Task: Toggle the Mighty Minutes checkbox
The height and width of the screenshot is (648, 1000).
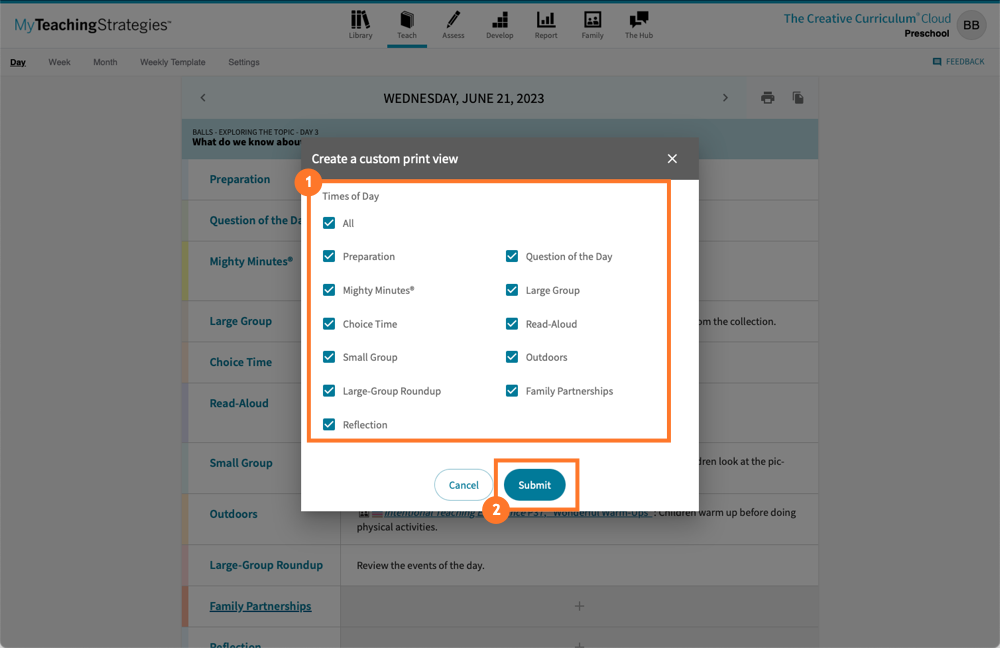Action: click(x=329, y=289)
